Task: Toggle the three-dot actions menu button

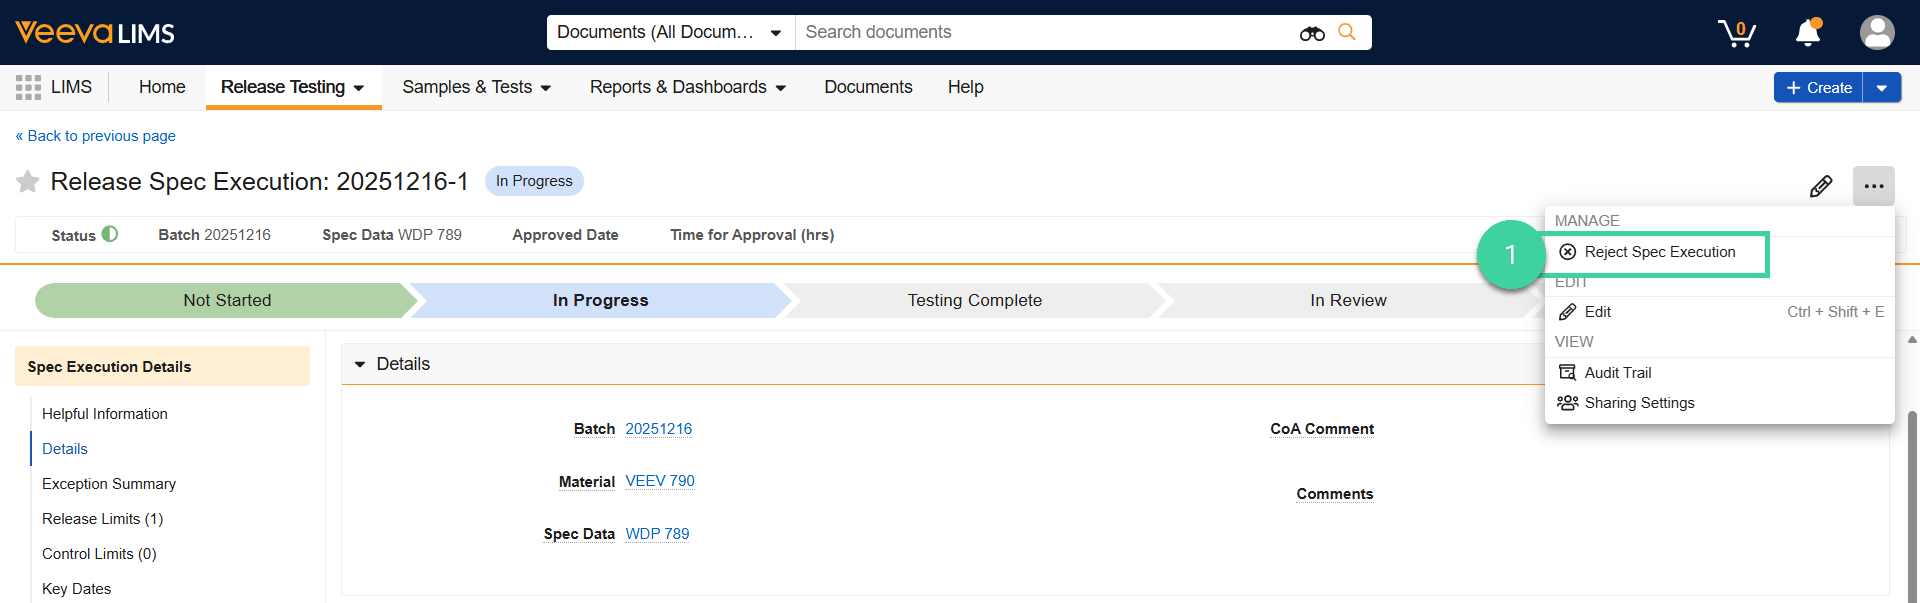Action: pos(1873,186)
